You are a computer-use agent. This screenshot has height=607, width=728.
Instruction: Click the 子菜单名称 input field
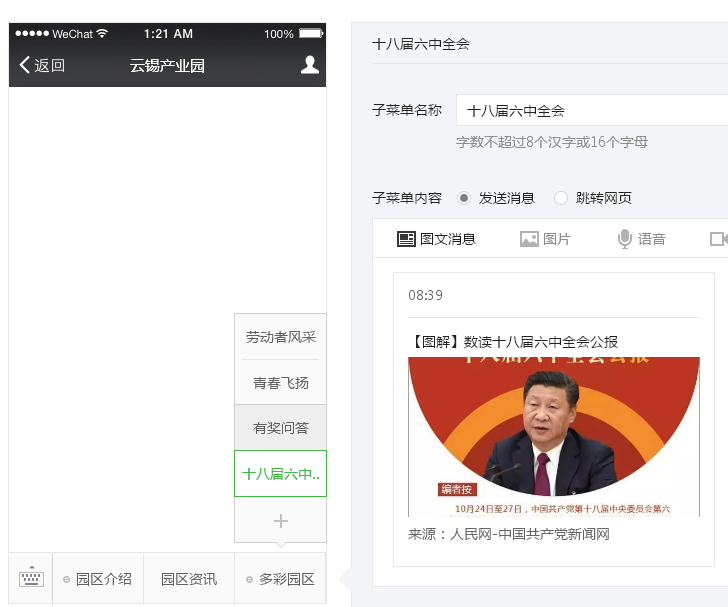click(x=592, y=111)
